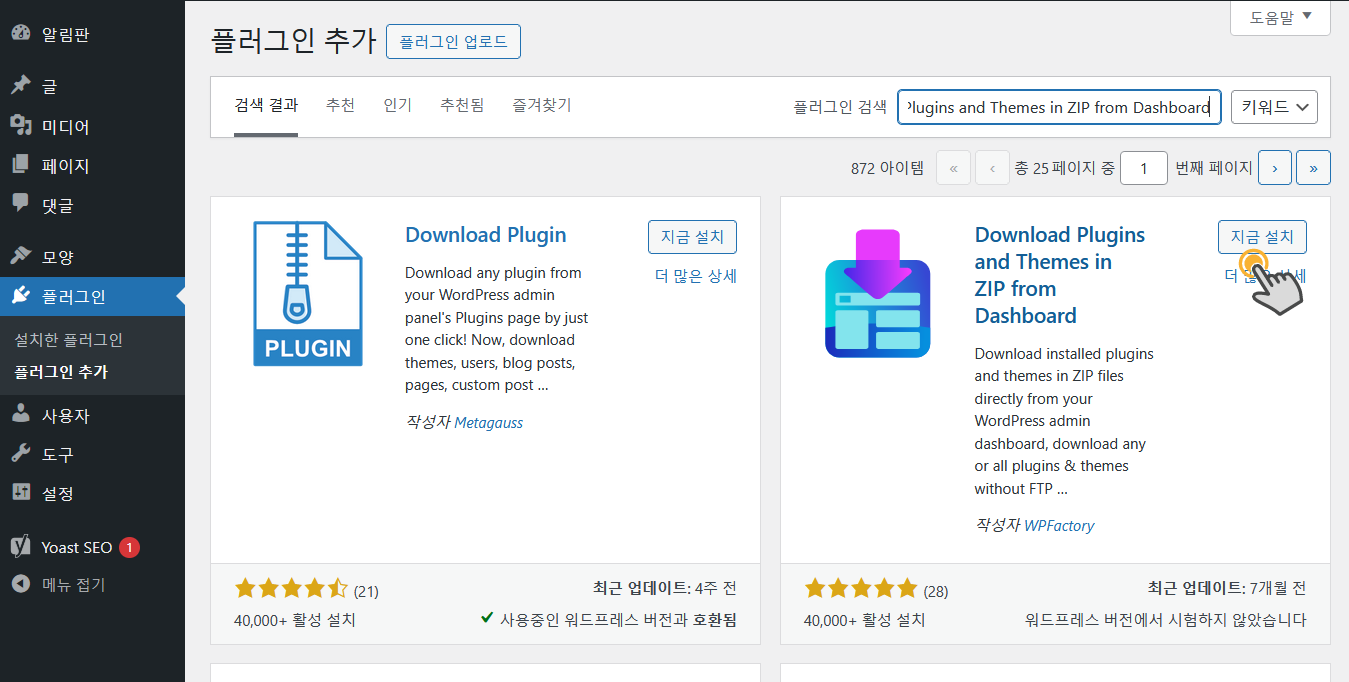Click the 플러그인 추가 page heading
This screenshot has height=682, width=1349.
coord(293,41)
